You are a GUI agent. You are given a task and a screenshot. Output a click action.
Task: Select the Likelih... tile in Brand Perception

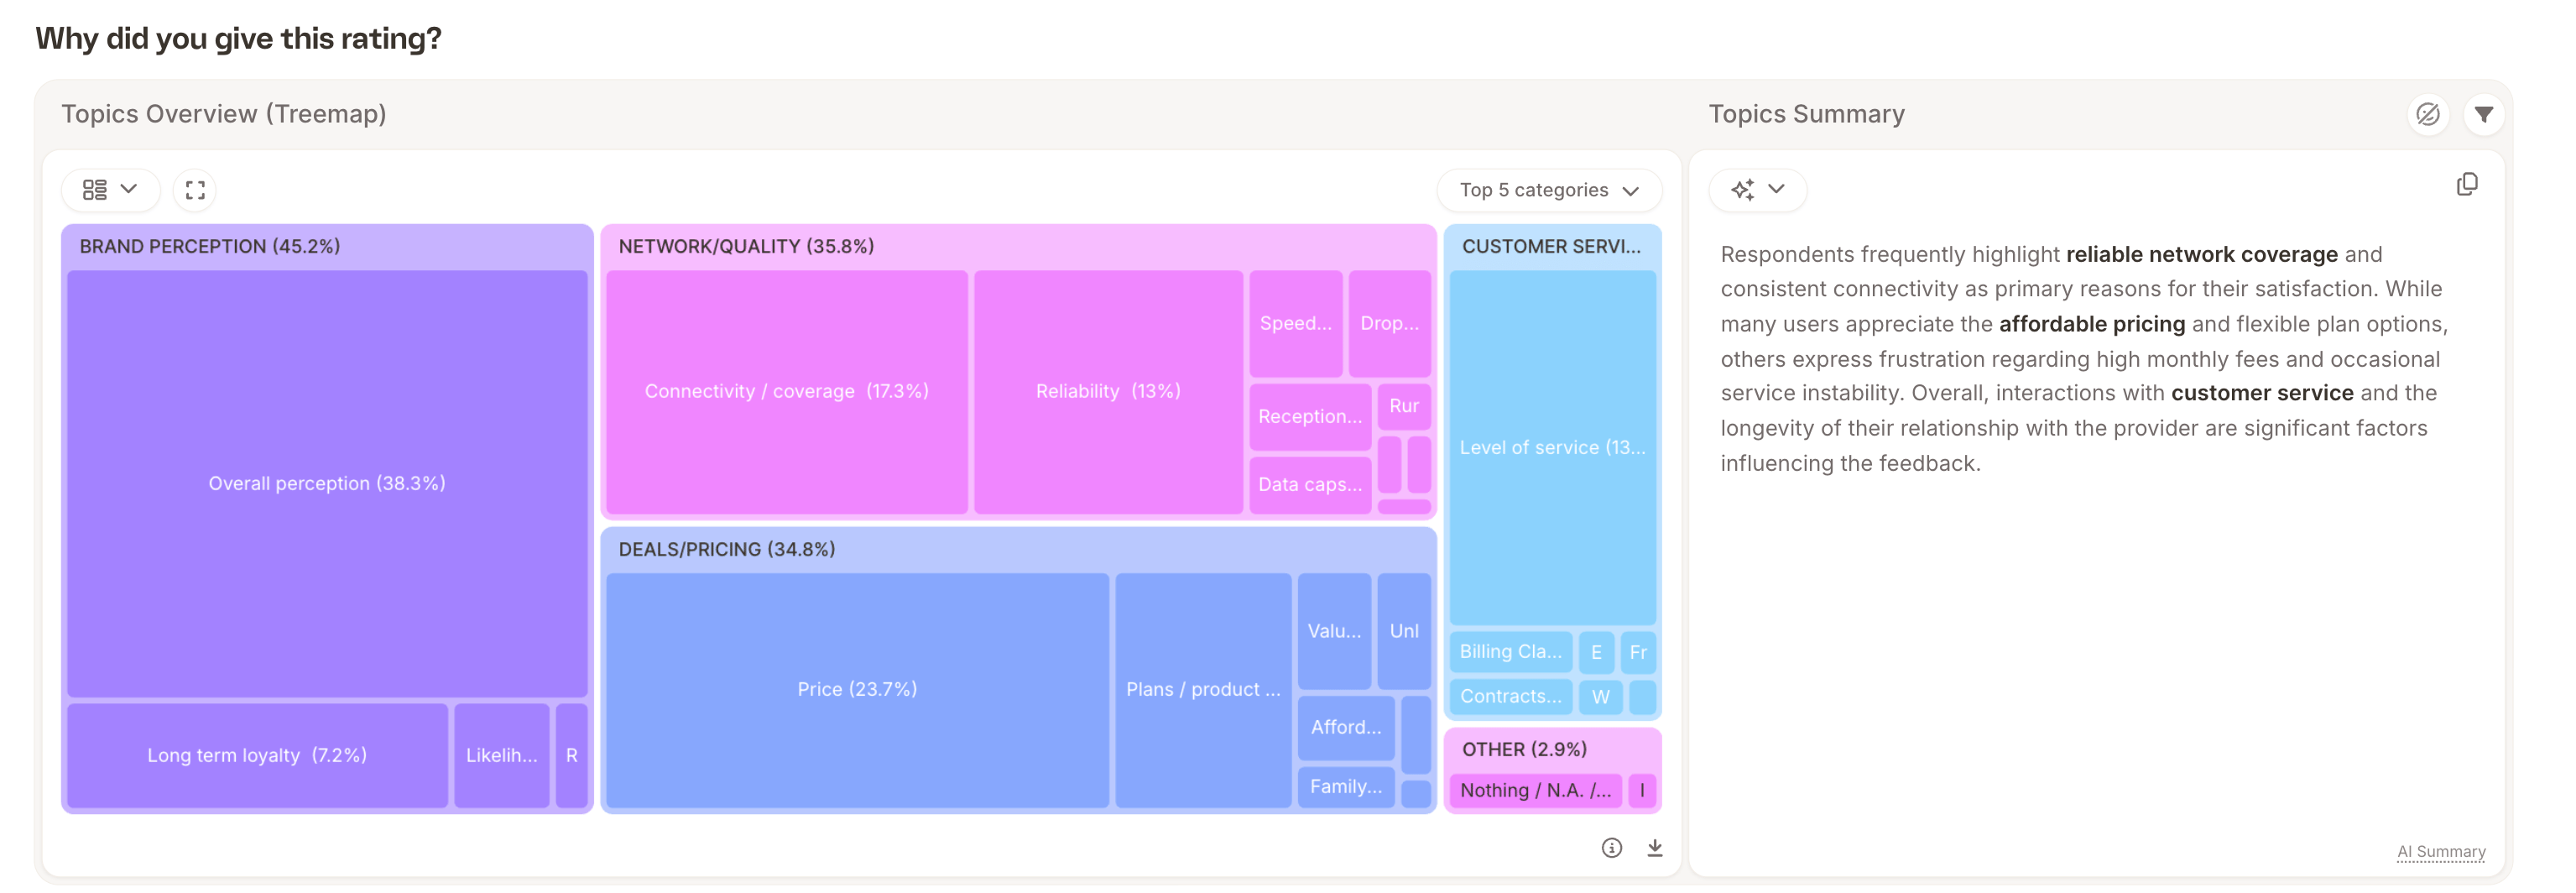(501, 755)
